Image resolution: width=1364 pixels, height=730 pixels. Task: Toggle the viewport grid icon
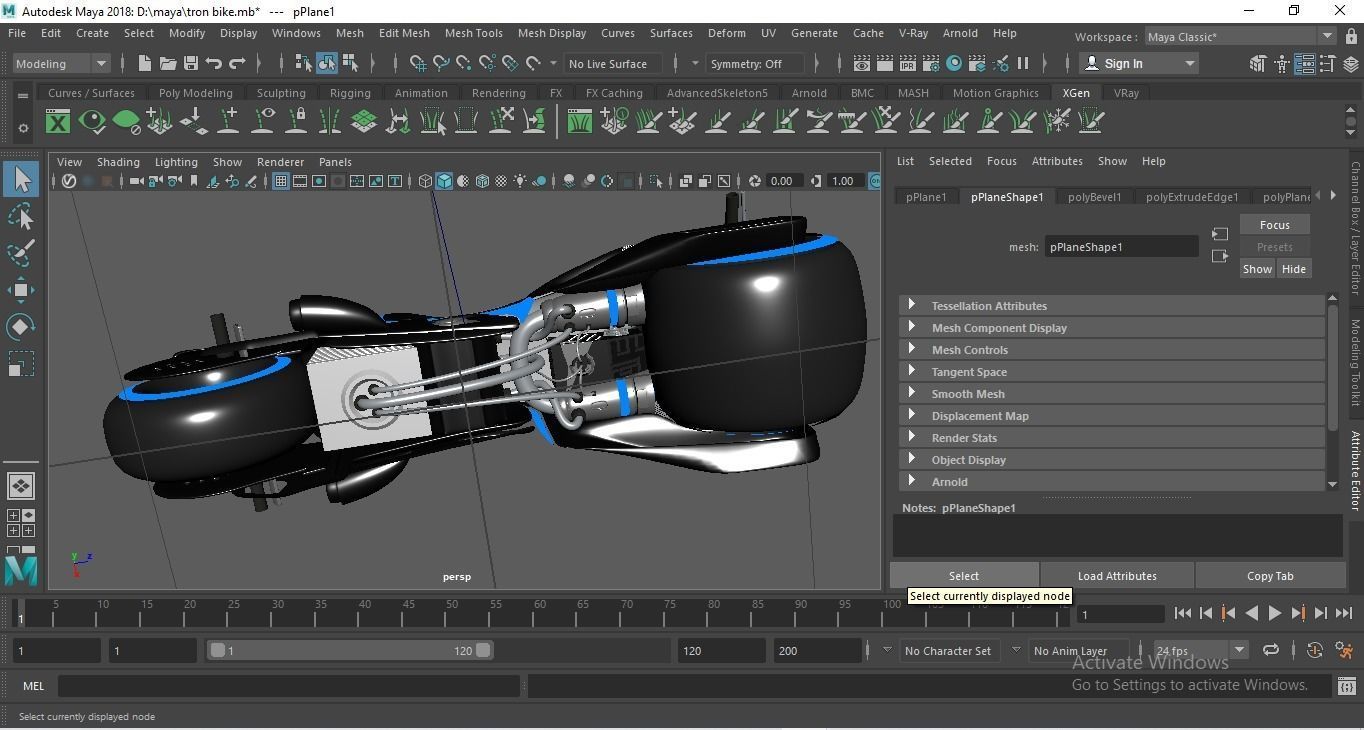pyautogui.click(x=280, y=181)
